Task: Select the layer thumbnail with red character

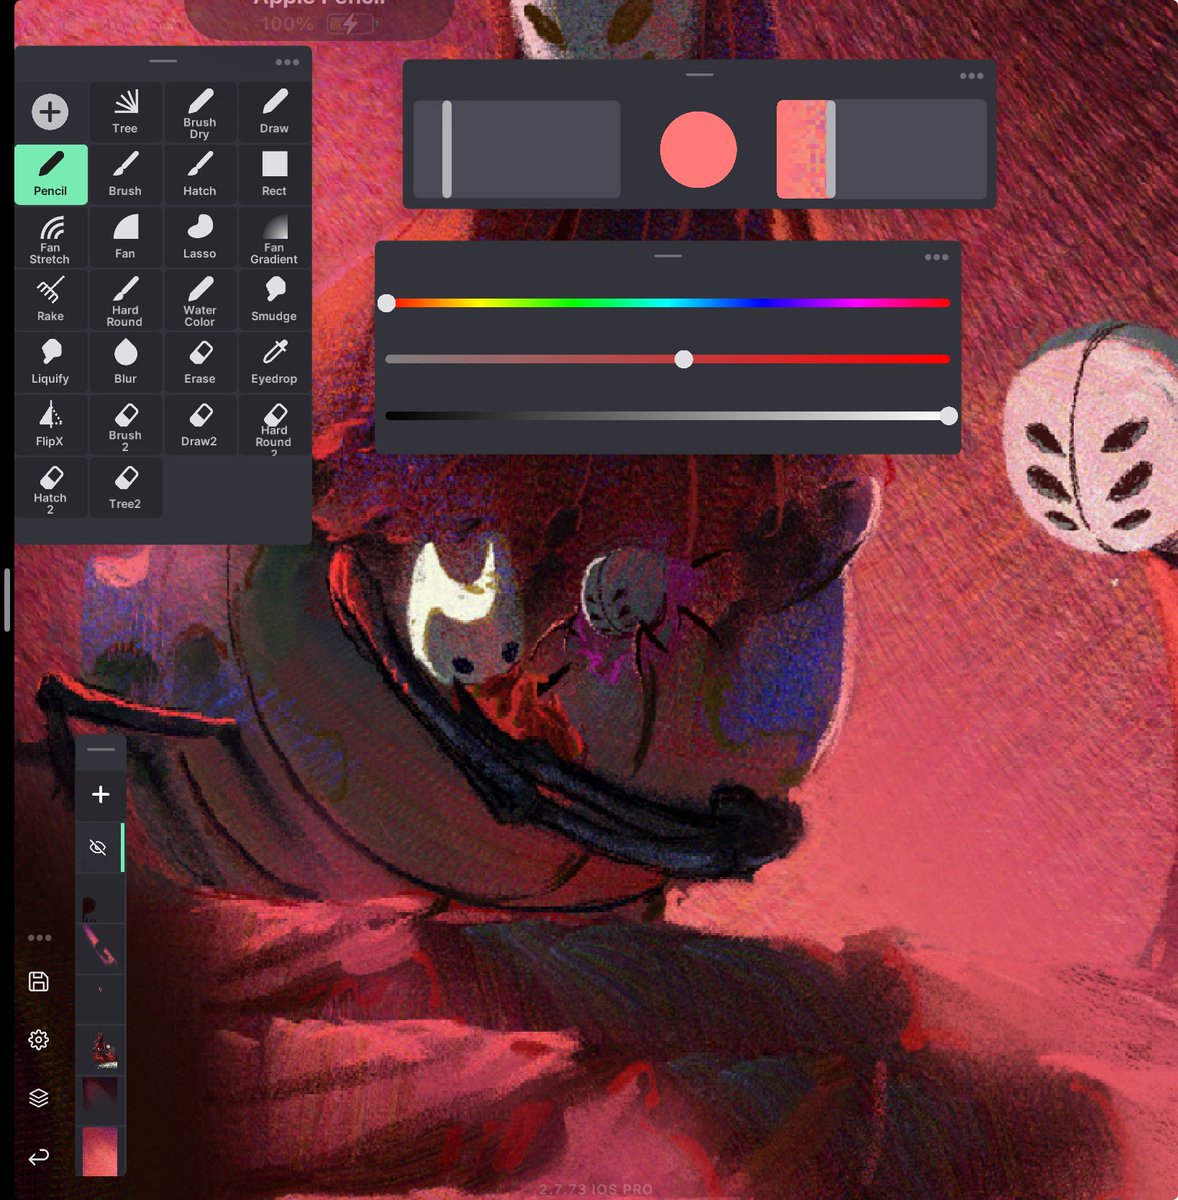Action: click(x=100, y=1049)
